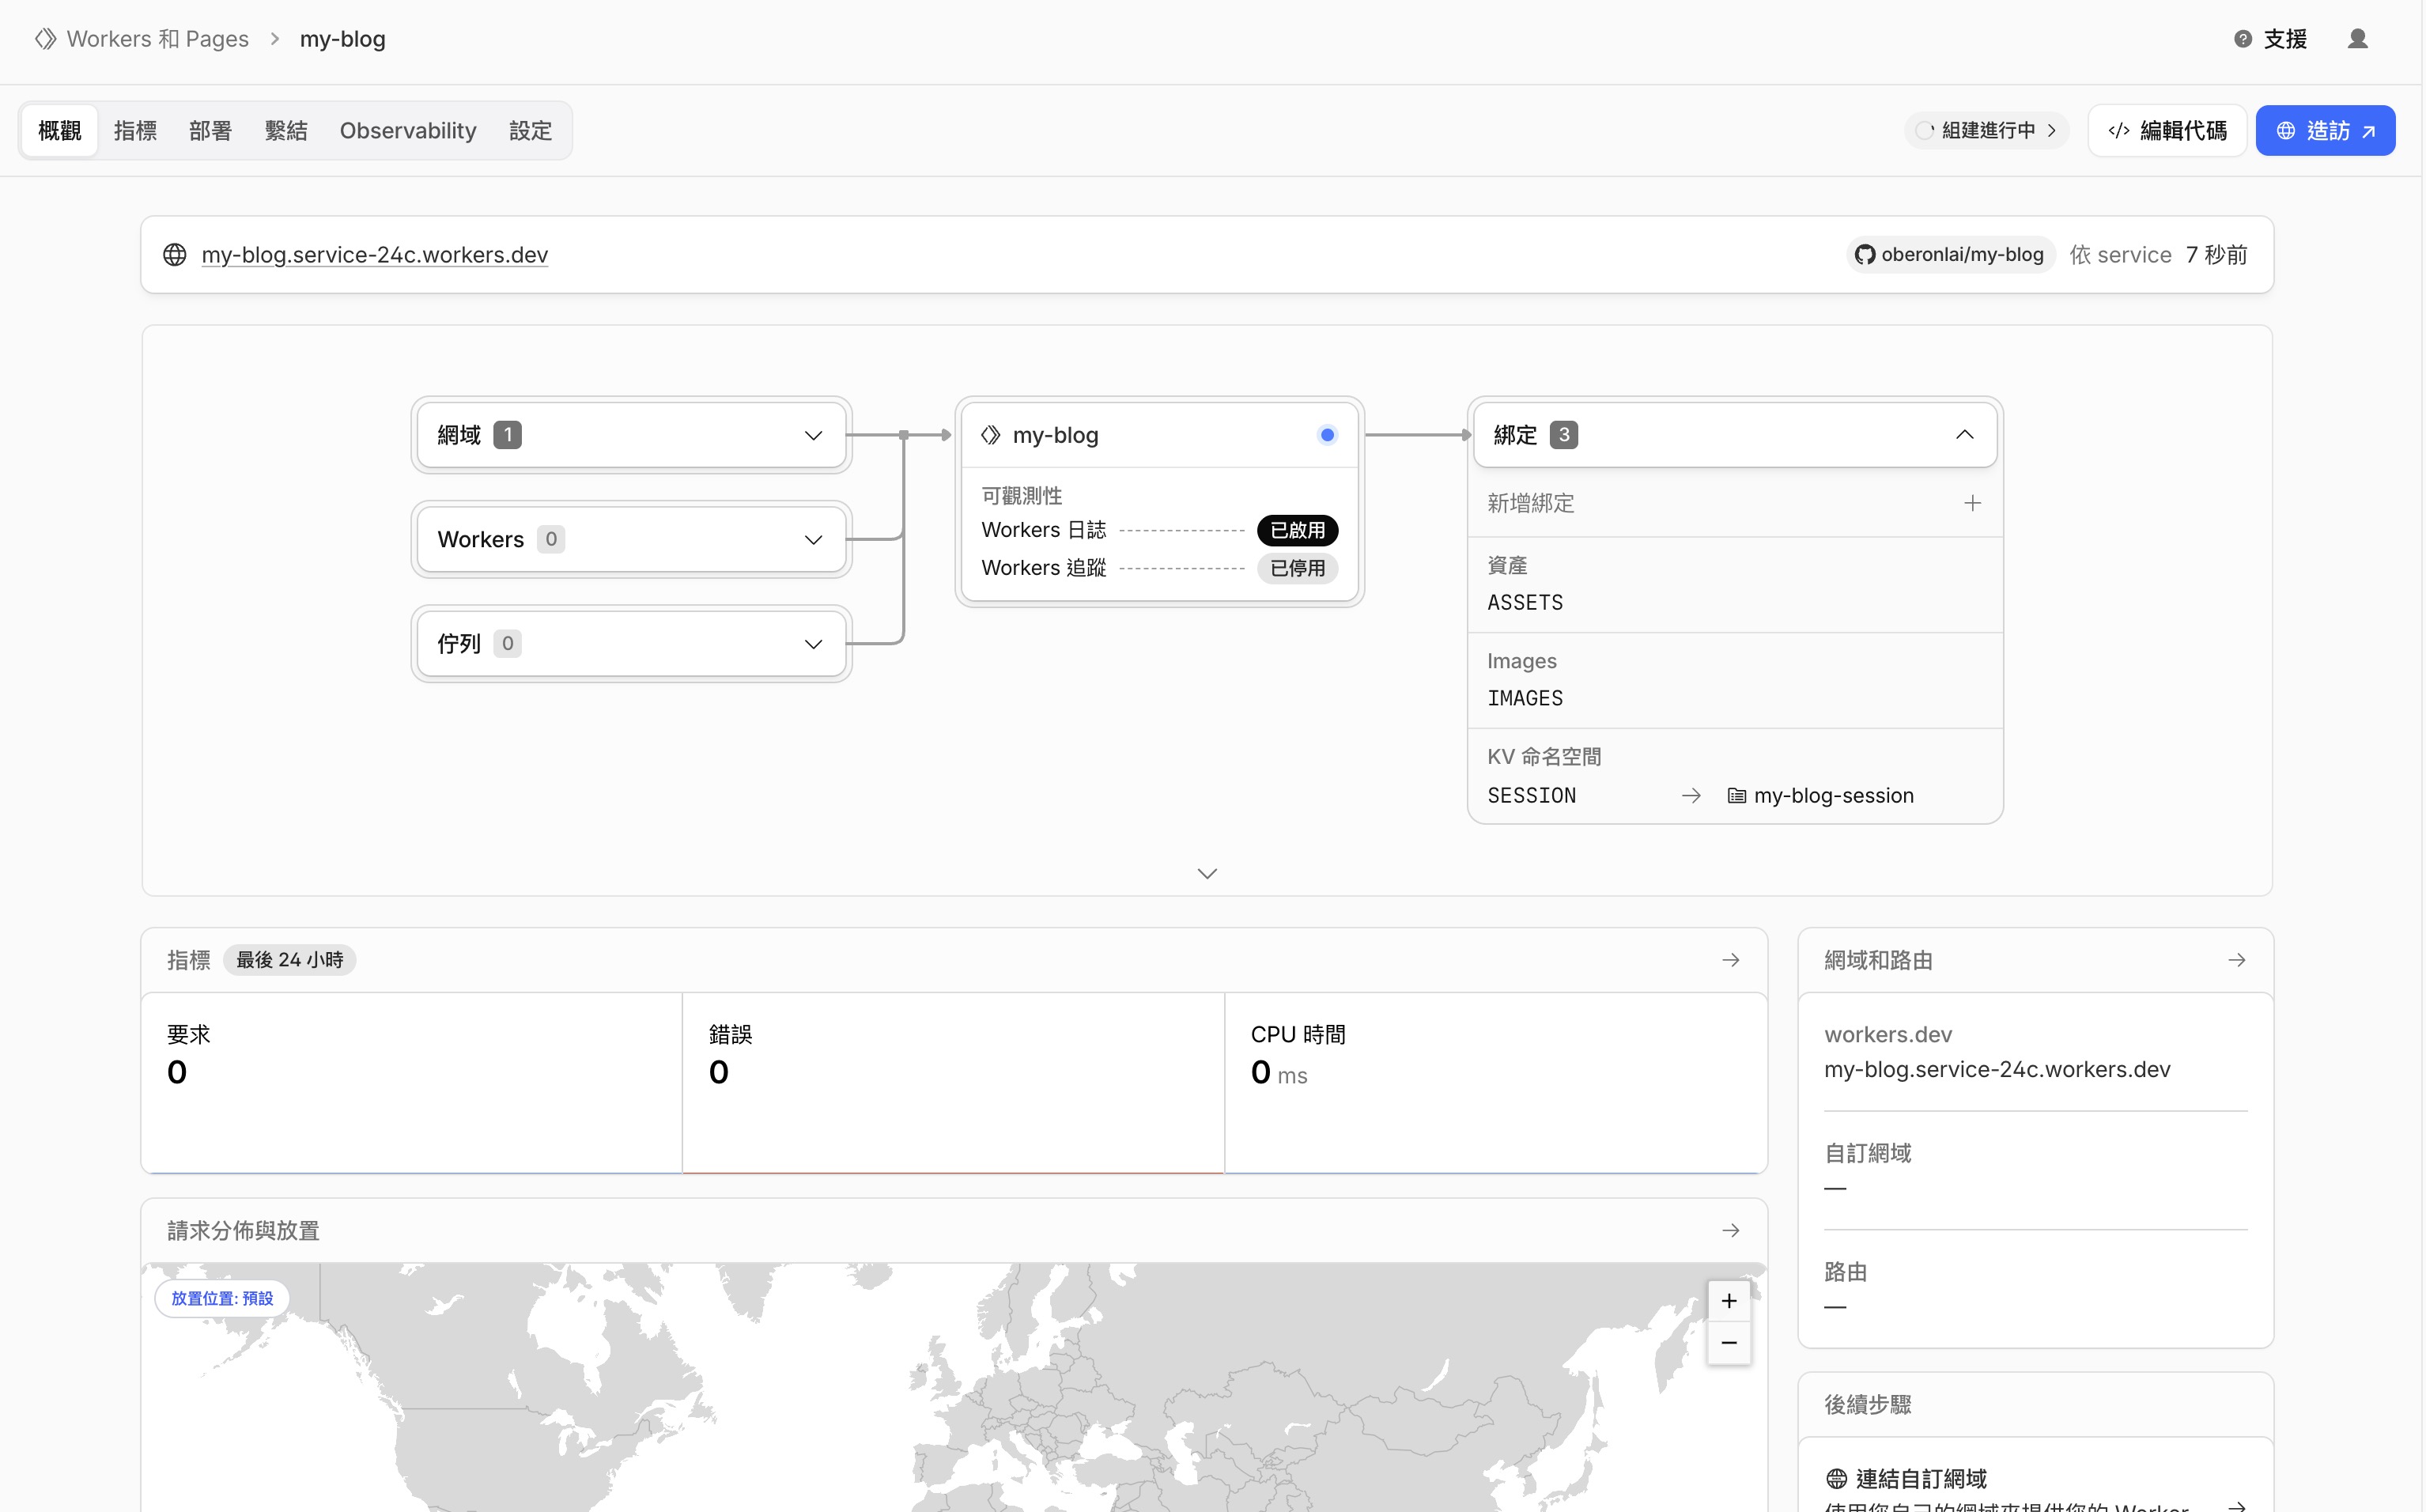This screenshot has width=2426, height=1512.
Task: Switch to the 部署 deployments tab
Action: point(210,131)
